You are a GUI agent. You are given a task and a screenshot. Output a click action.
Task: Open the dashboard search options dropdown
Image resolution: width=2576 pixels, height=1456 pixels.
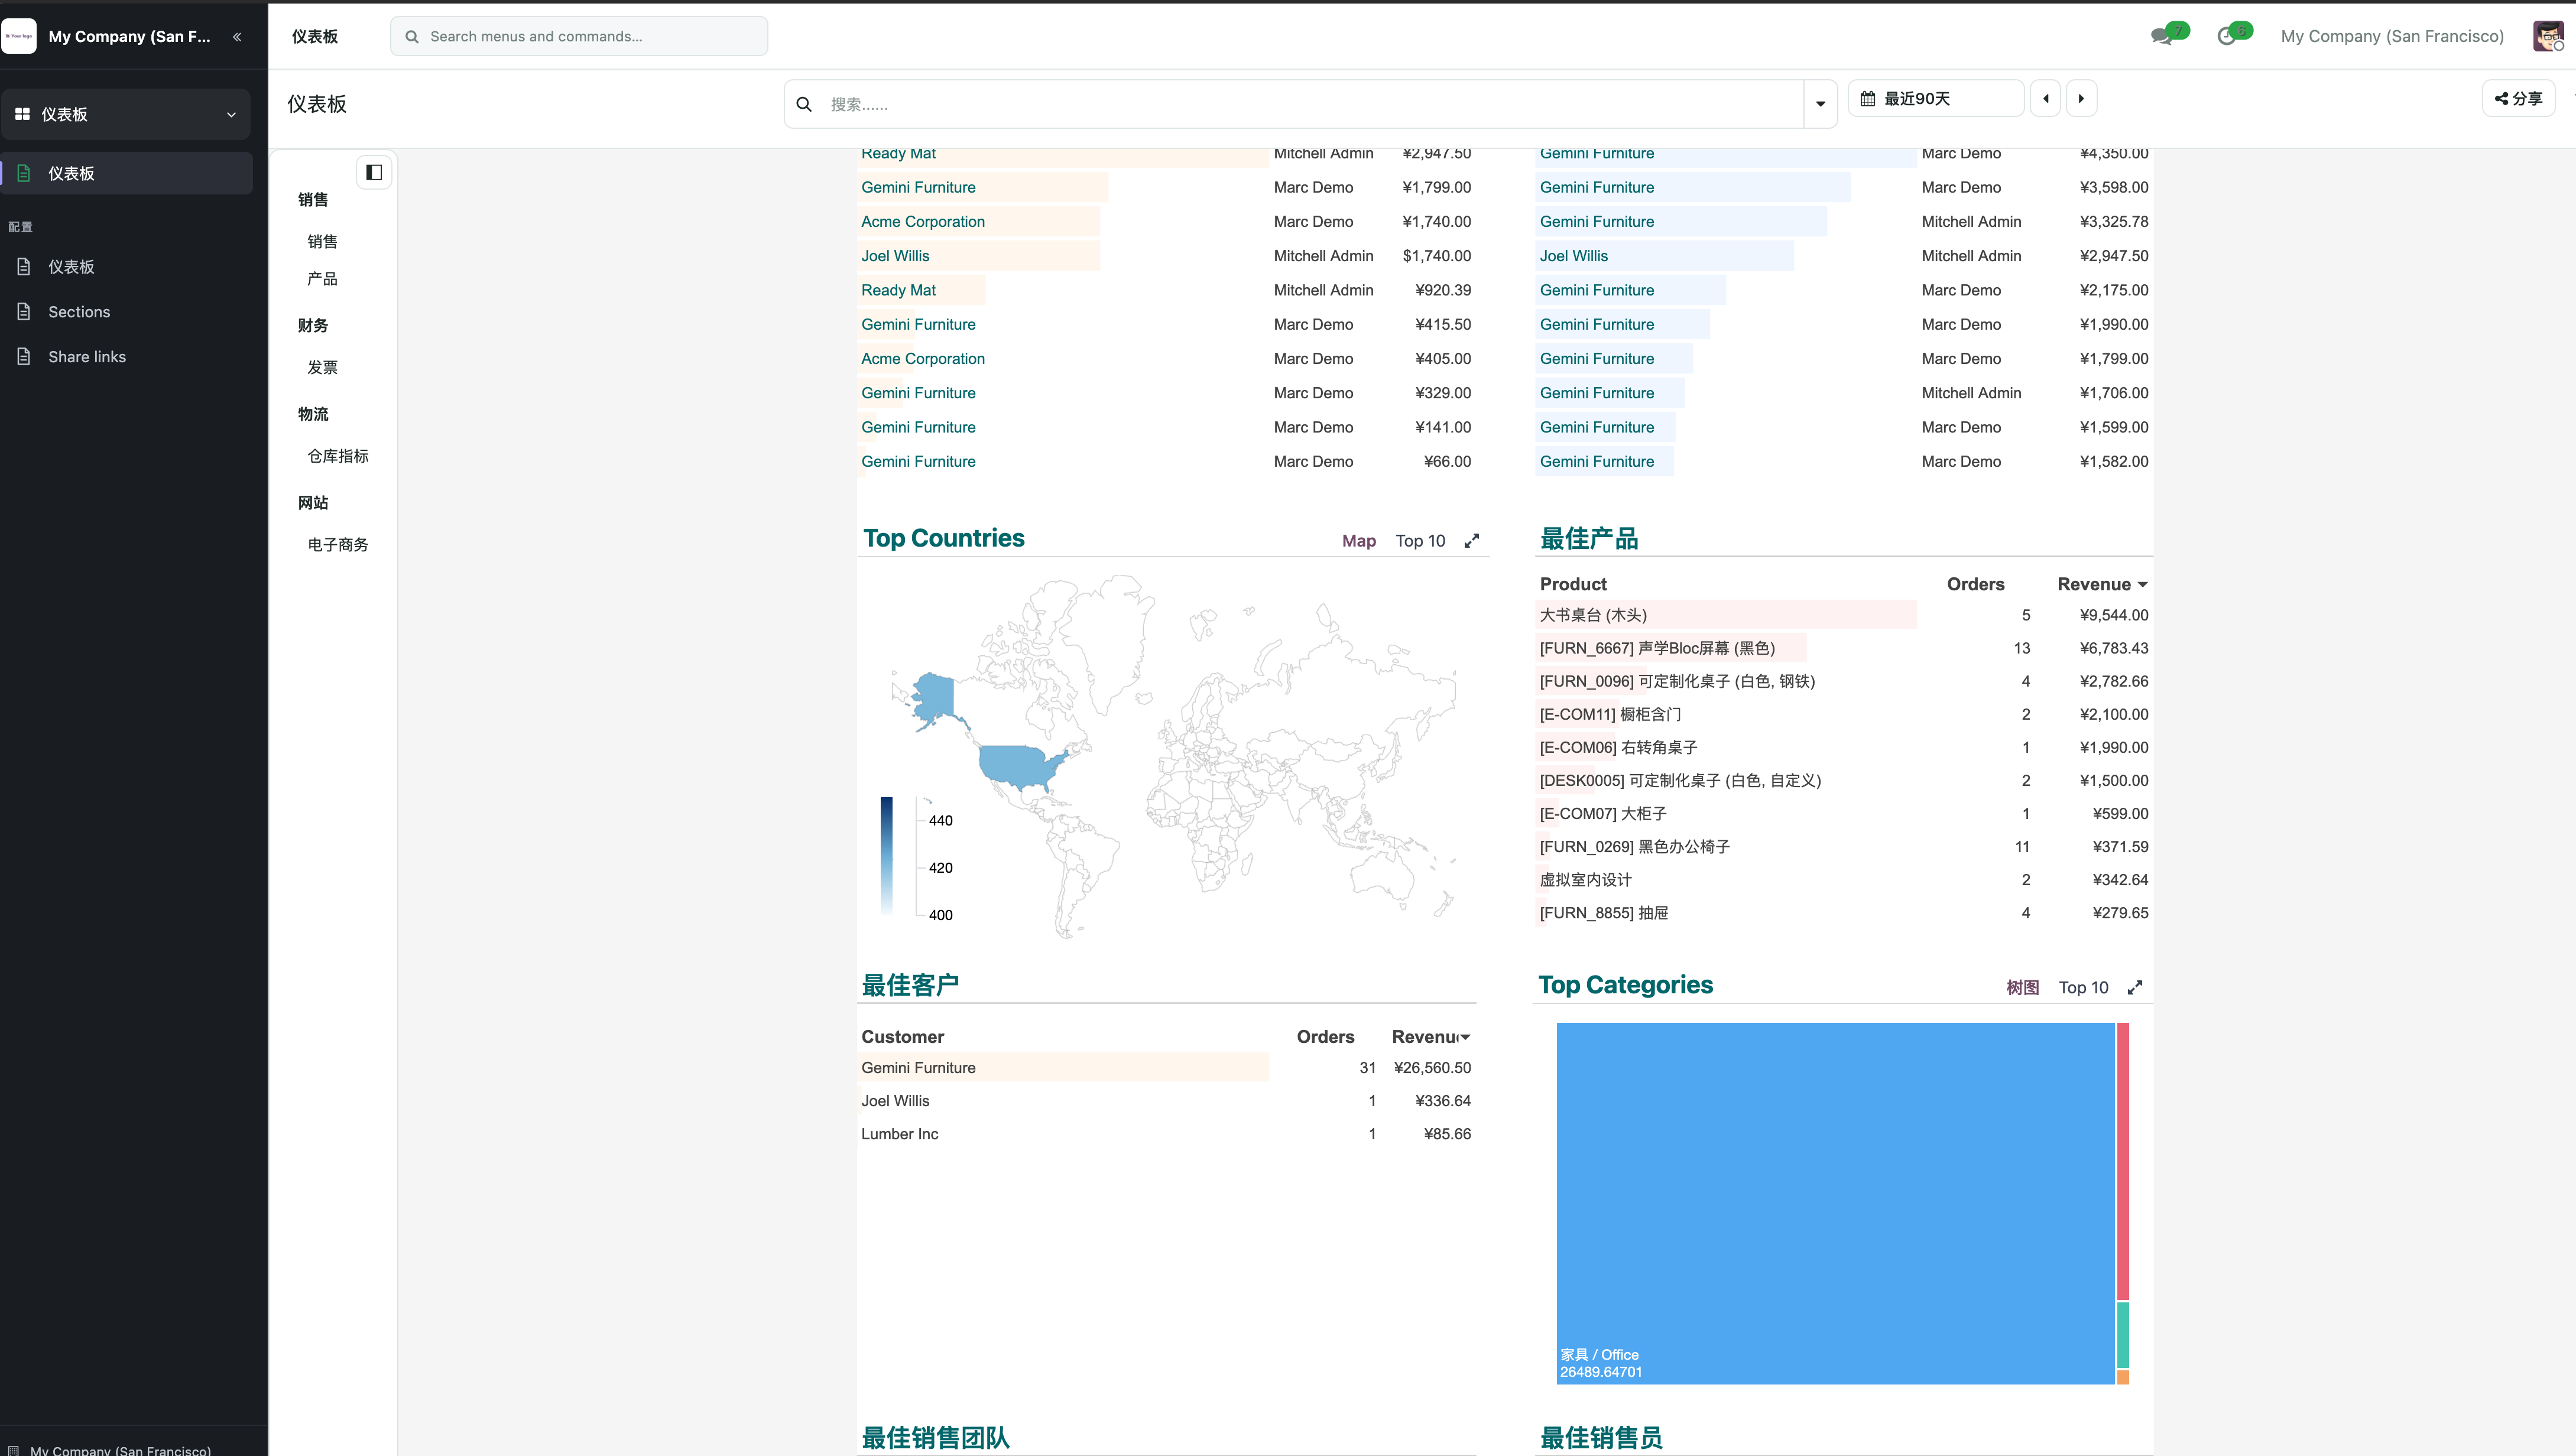1820,104
